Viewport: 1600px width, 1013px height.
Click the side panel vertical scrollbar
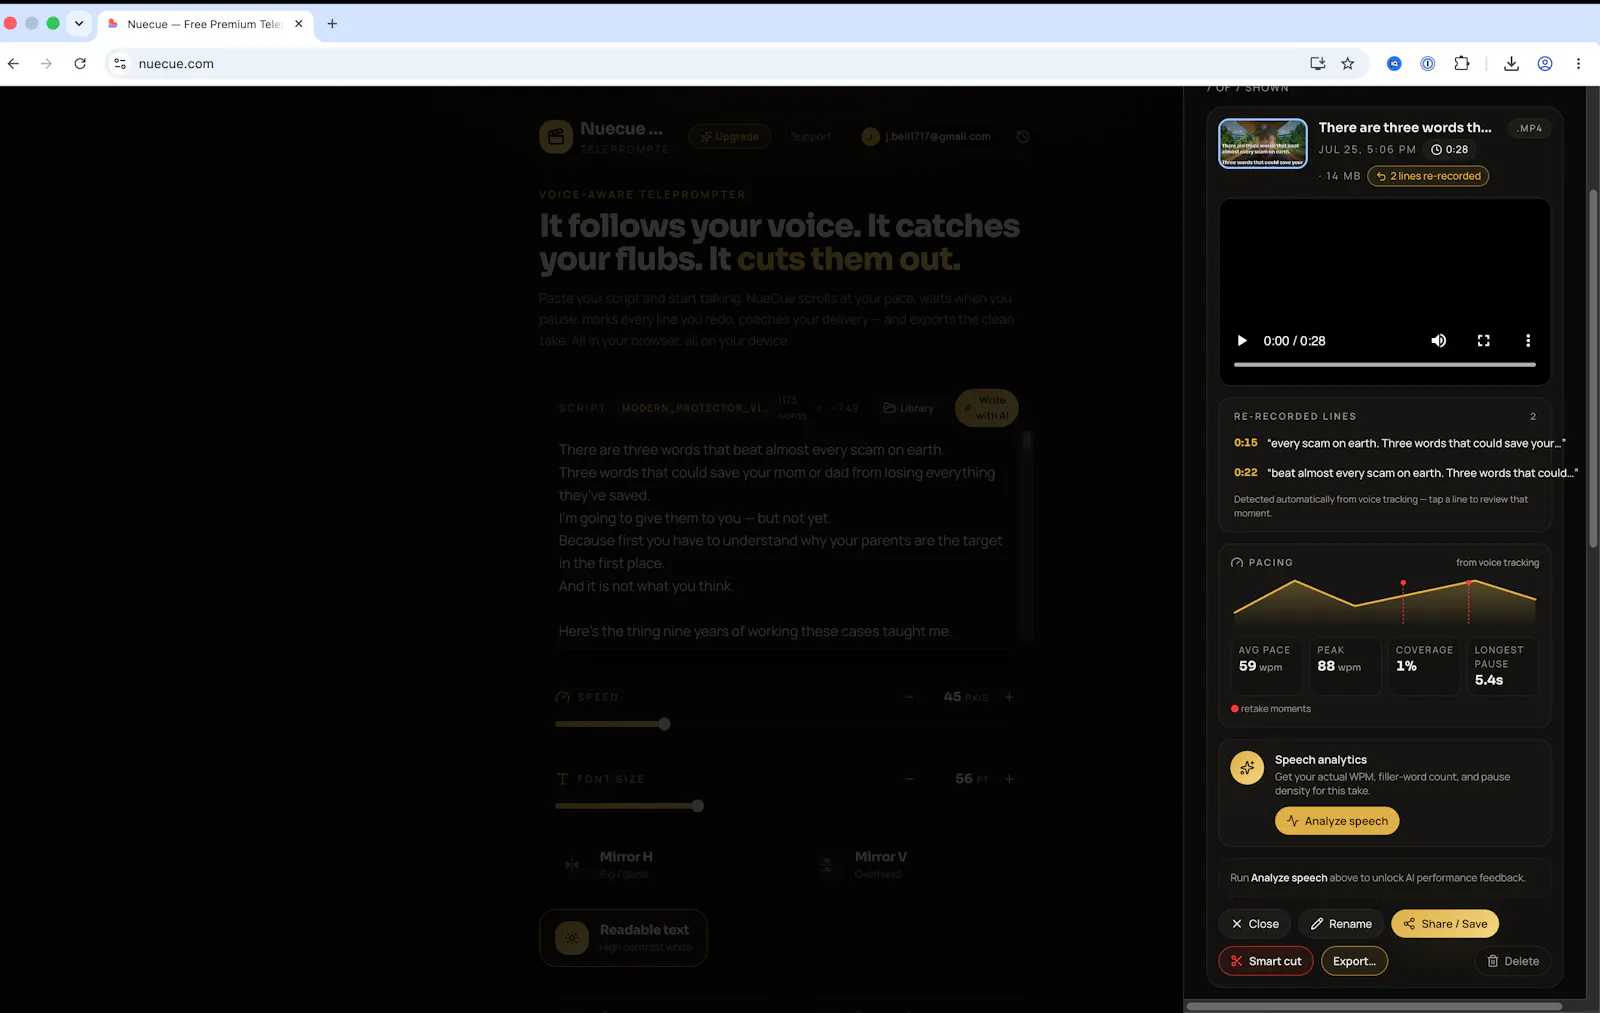coord(1593,368)
